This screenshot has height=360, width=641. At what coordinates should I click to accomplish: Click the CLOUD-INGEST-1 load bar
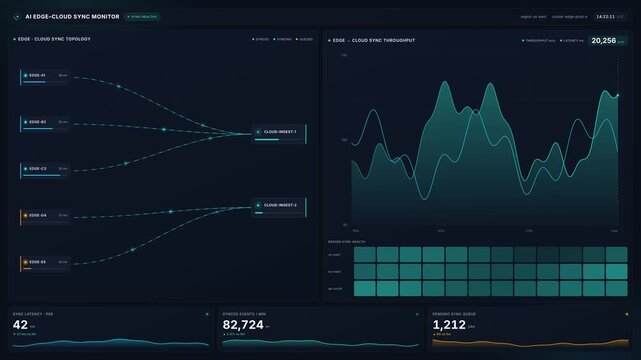tap(279, 140)
